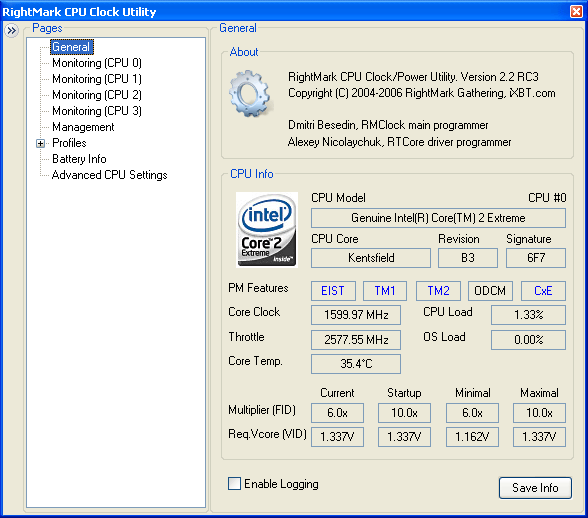Image resolution: width=588 pixels, height=518 pixels.
Task: Enable Logging checkbox
Action: pyautogui.click(x=235, y=483)
